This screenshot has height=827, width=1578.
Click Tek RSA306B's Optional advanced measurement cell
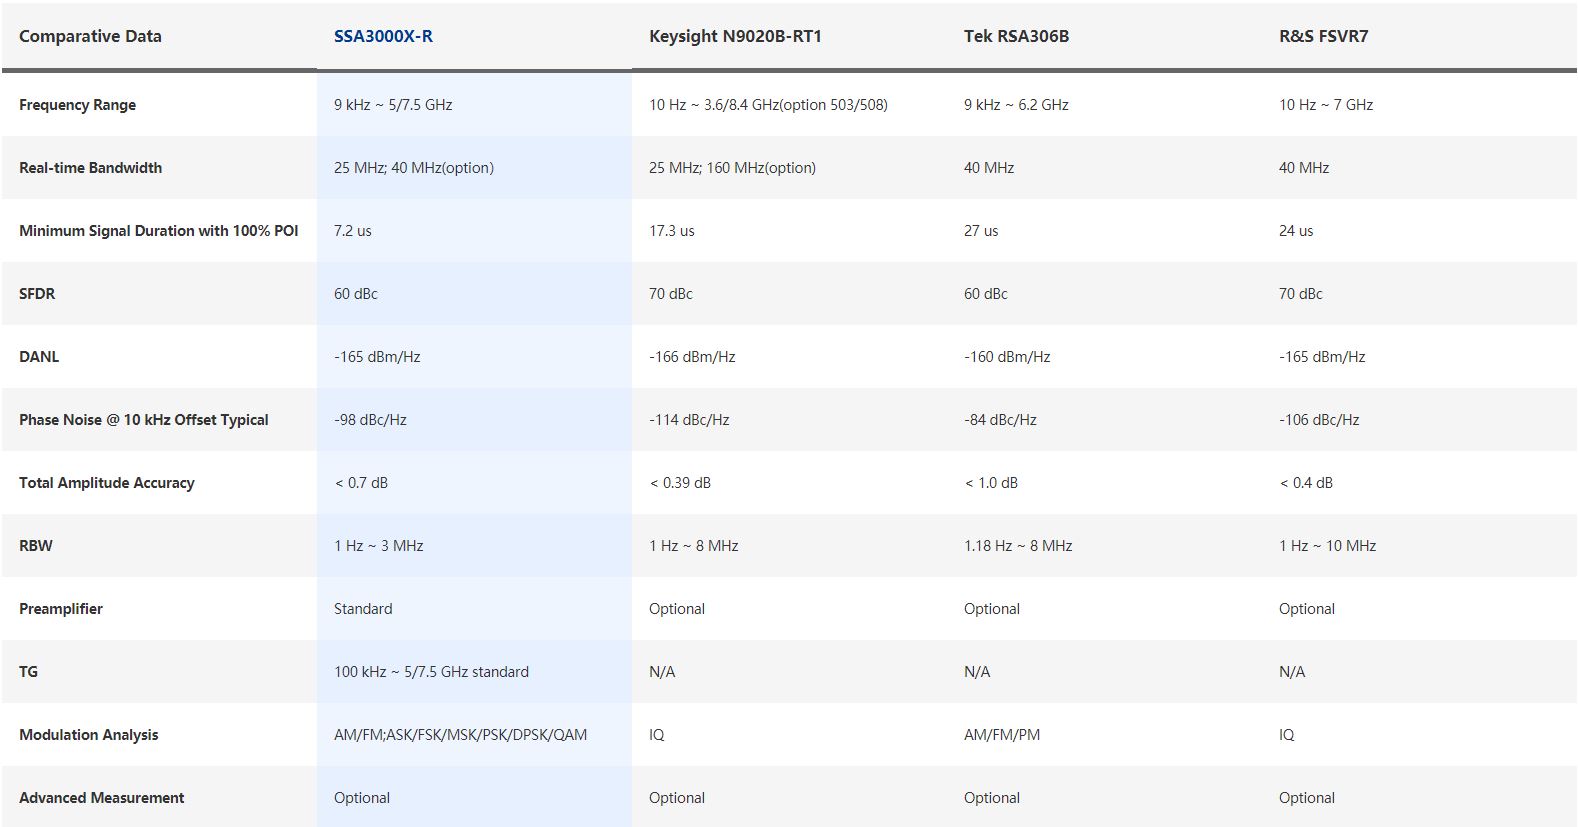coord(992,798)
